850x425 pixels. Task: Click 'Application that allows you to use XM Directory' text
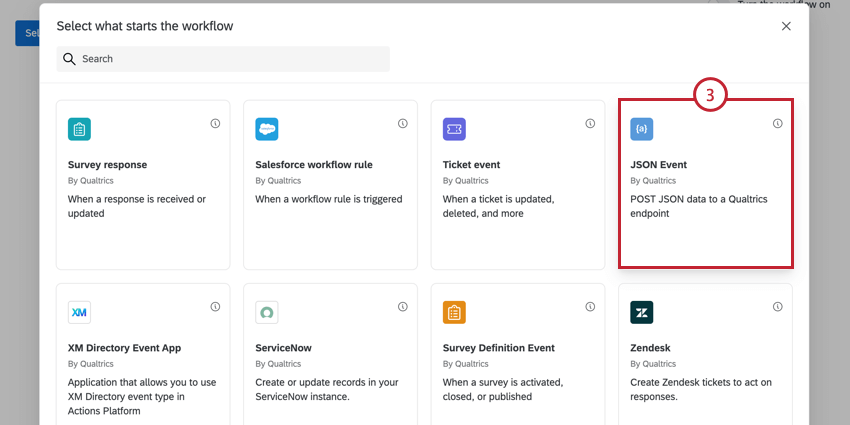142,397
